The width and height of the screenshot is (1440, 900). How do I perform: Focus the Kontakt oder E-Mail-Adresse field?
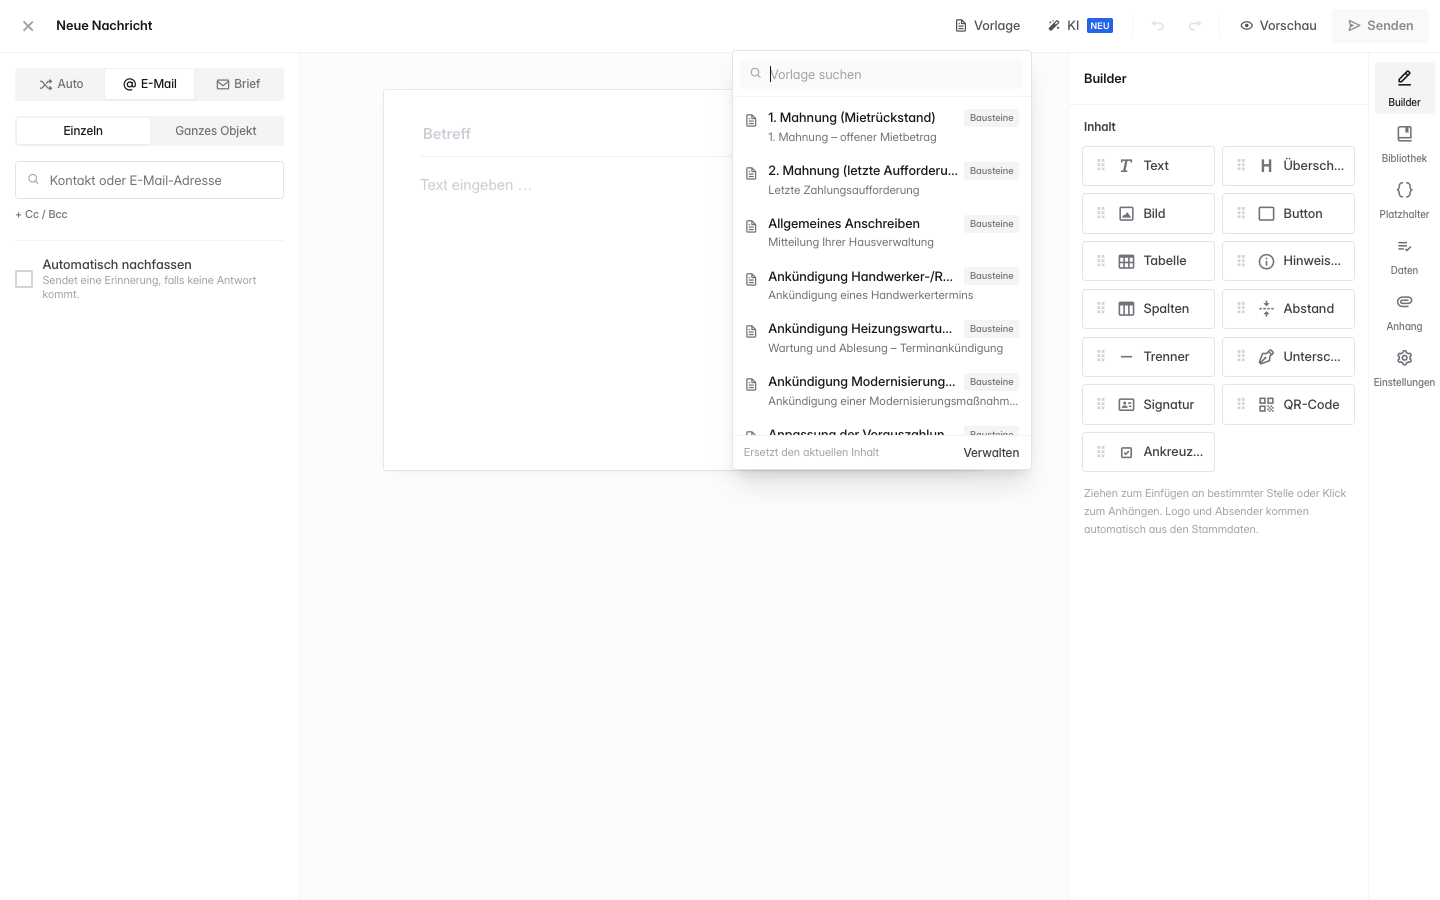tap(149, 180)
